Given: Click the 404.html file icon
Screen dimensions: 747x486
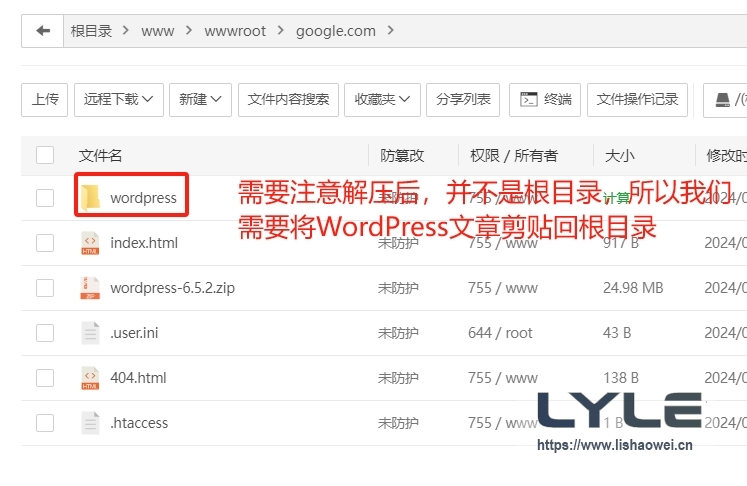Looking at the screenshot, I should point(90,378).
